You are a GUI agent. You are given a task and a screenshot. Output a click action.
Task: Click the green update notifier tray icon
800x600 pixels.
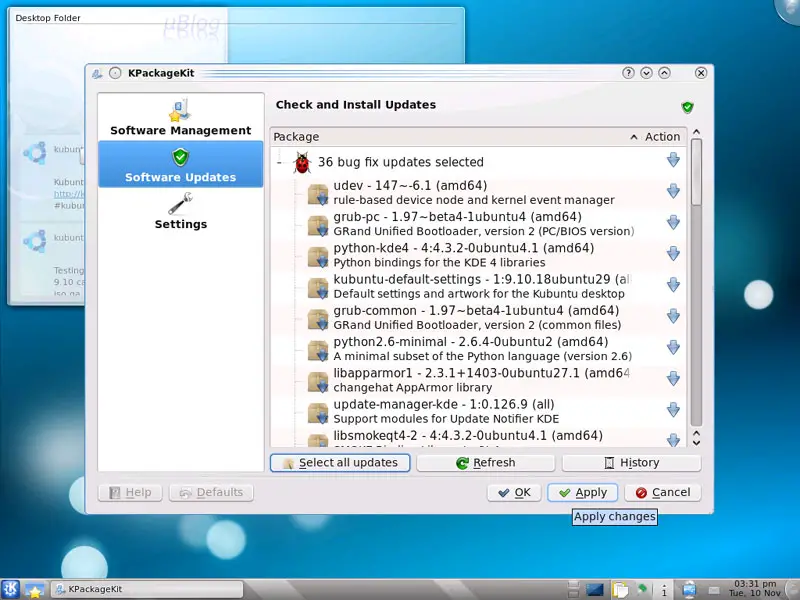click(642, 588)
